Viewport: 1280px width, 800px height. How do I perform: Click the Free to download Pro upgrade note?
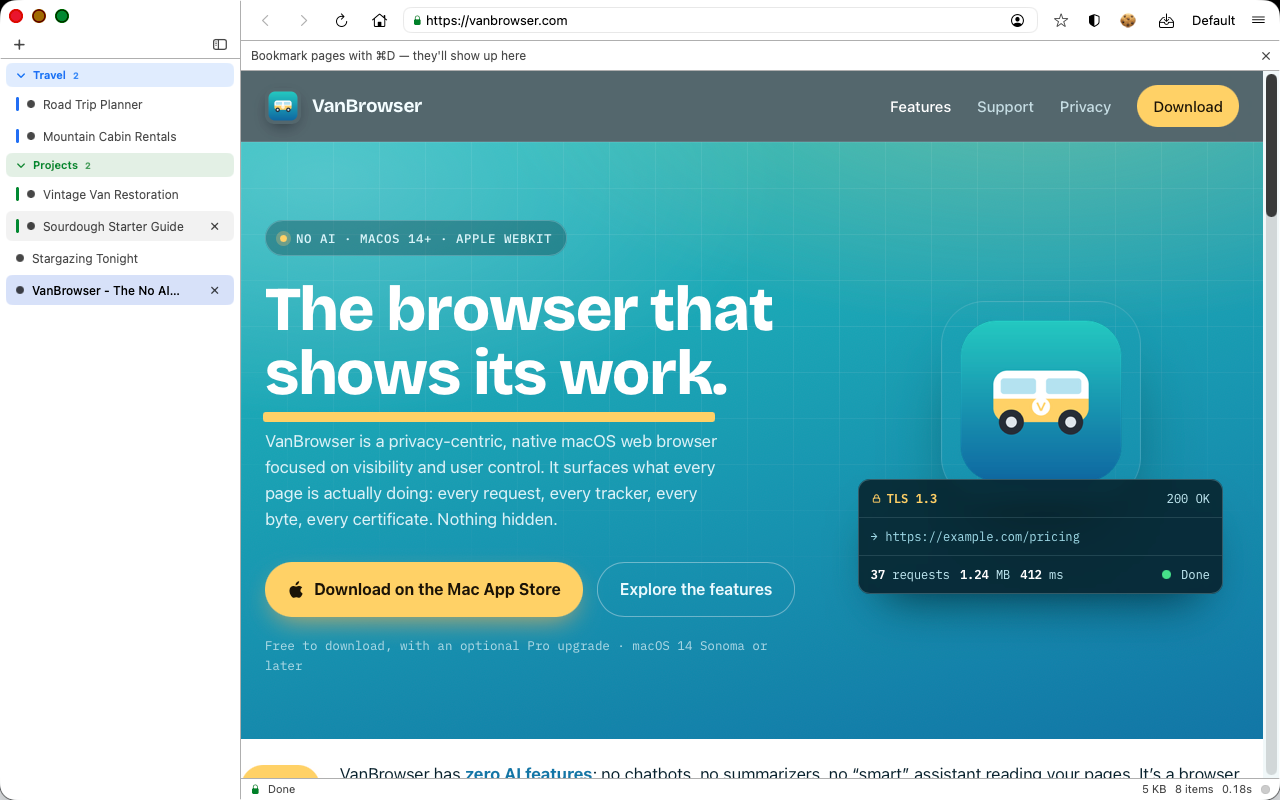(x=516, y=655)
